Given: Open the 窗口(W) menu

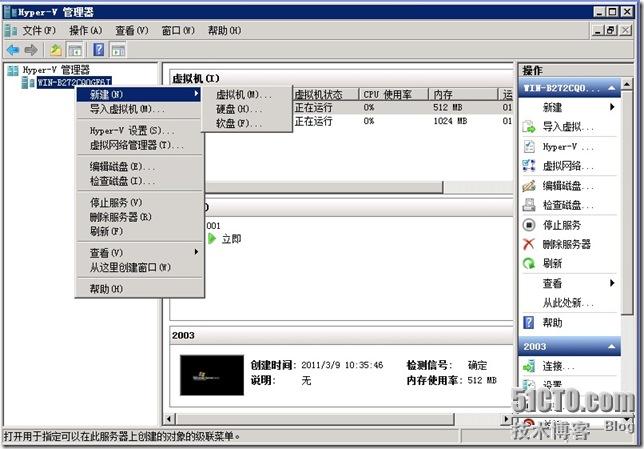Looking at the screenshot, I should [178, 30].
